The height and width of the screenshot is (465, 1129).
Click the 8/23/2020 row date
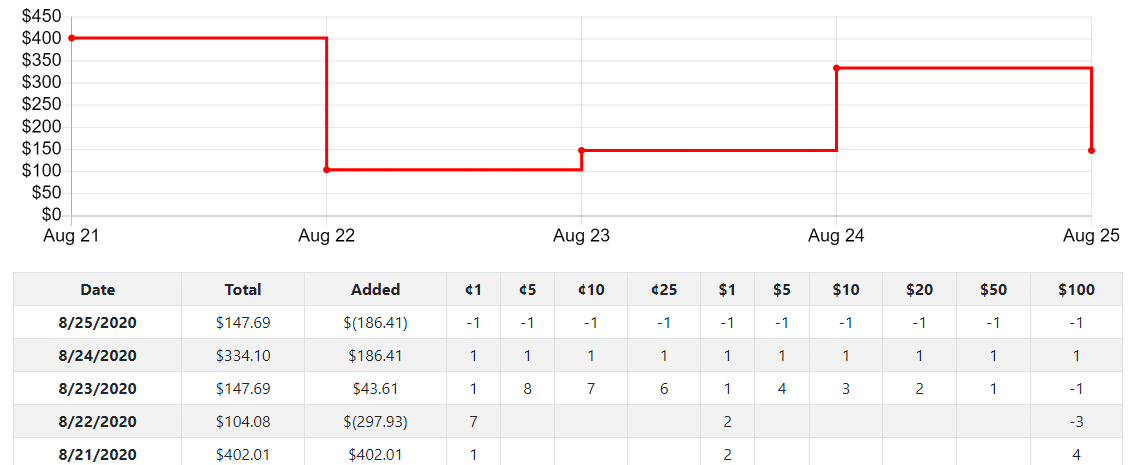click(98, 389)
